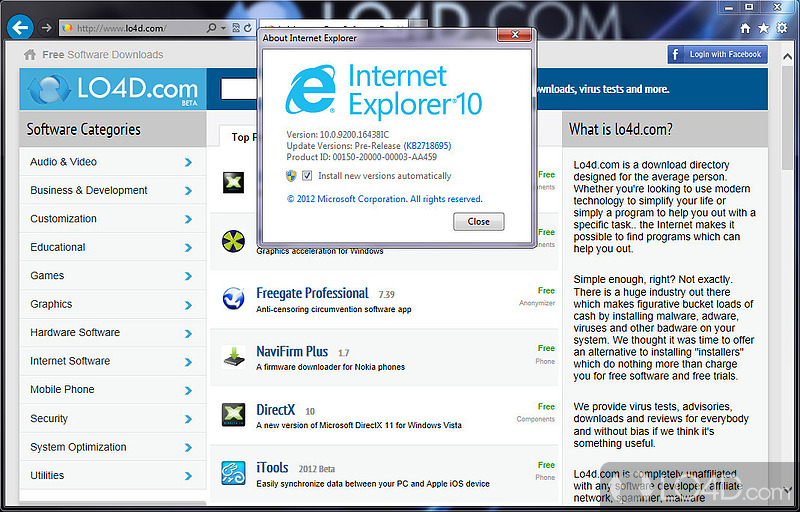Open the 2012 Microsoft Corporation copyright link
The height and width of the screenshot is (512, 800).
(x=385, y=199)
